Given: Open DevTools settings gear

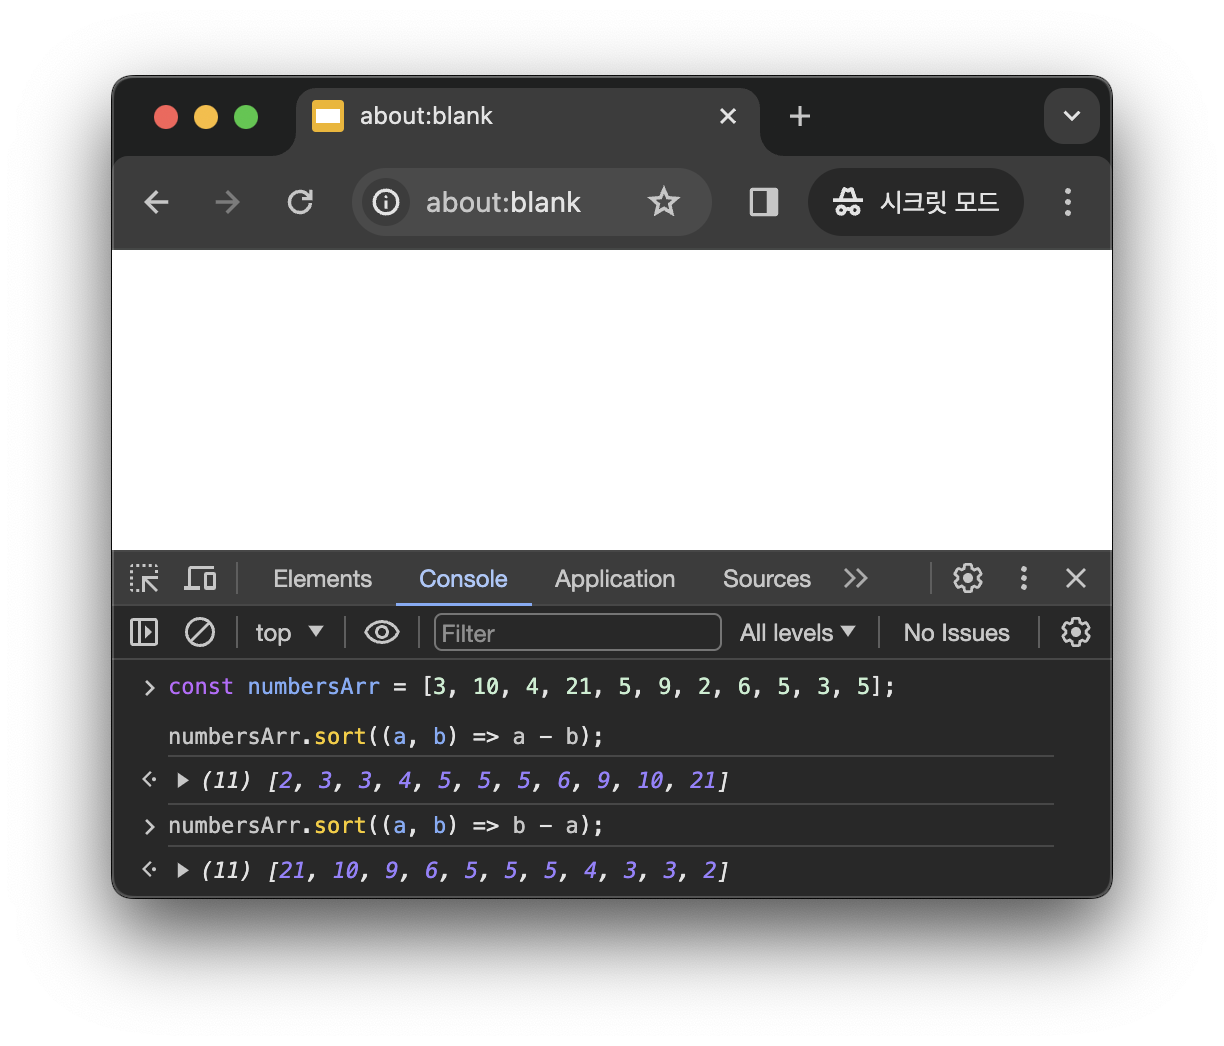Looking at the screenshot, I should coord(968,578).
